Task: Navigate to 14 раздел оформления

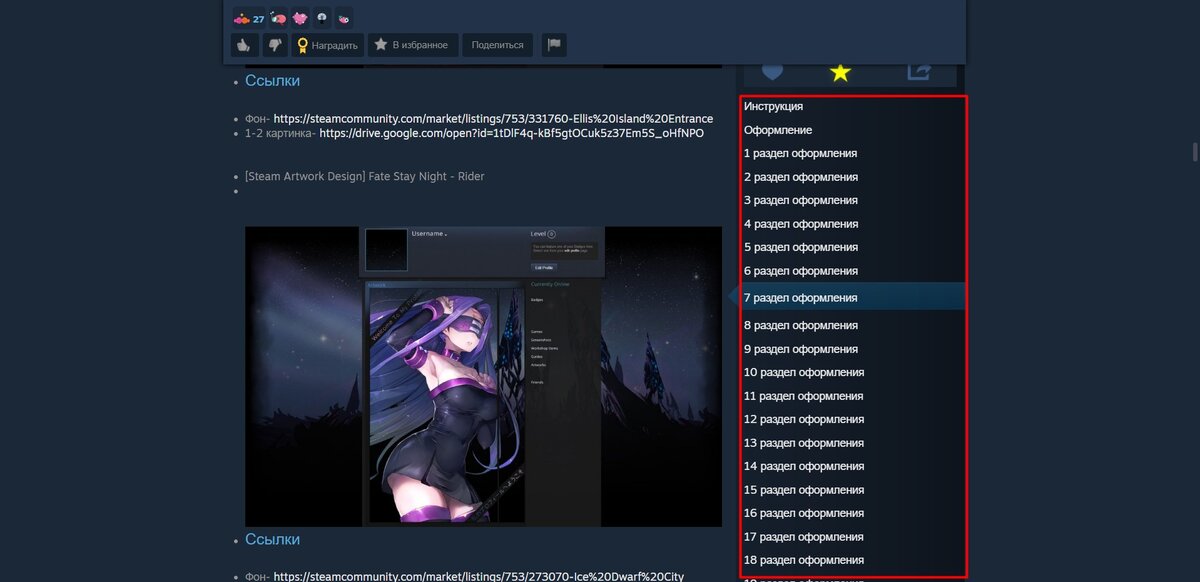Action: tap(804, 466)
